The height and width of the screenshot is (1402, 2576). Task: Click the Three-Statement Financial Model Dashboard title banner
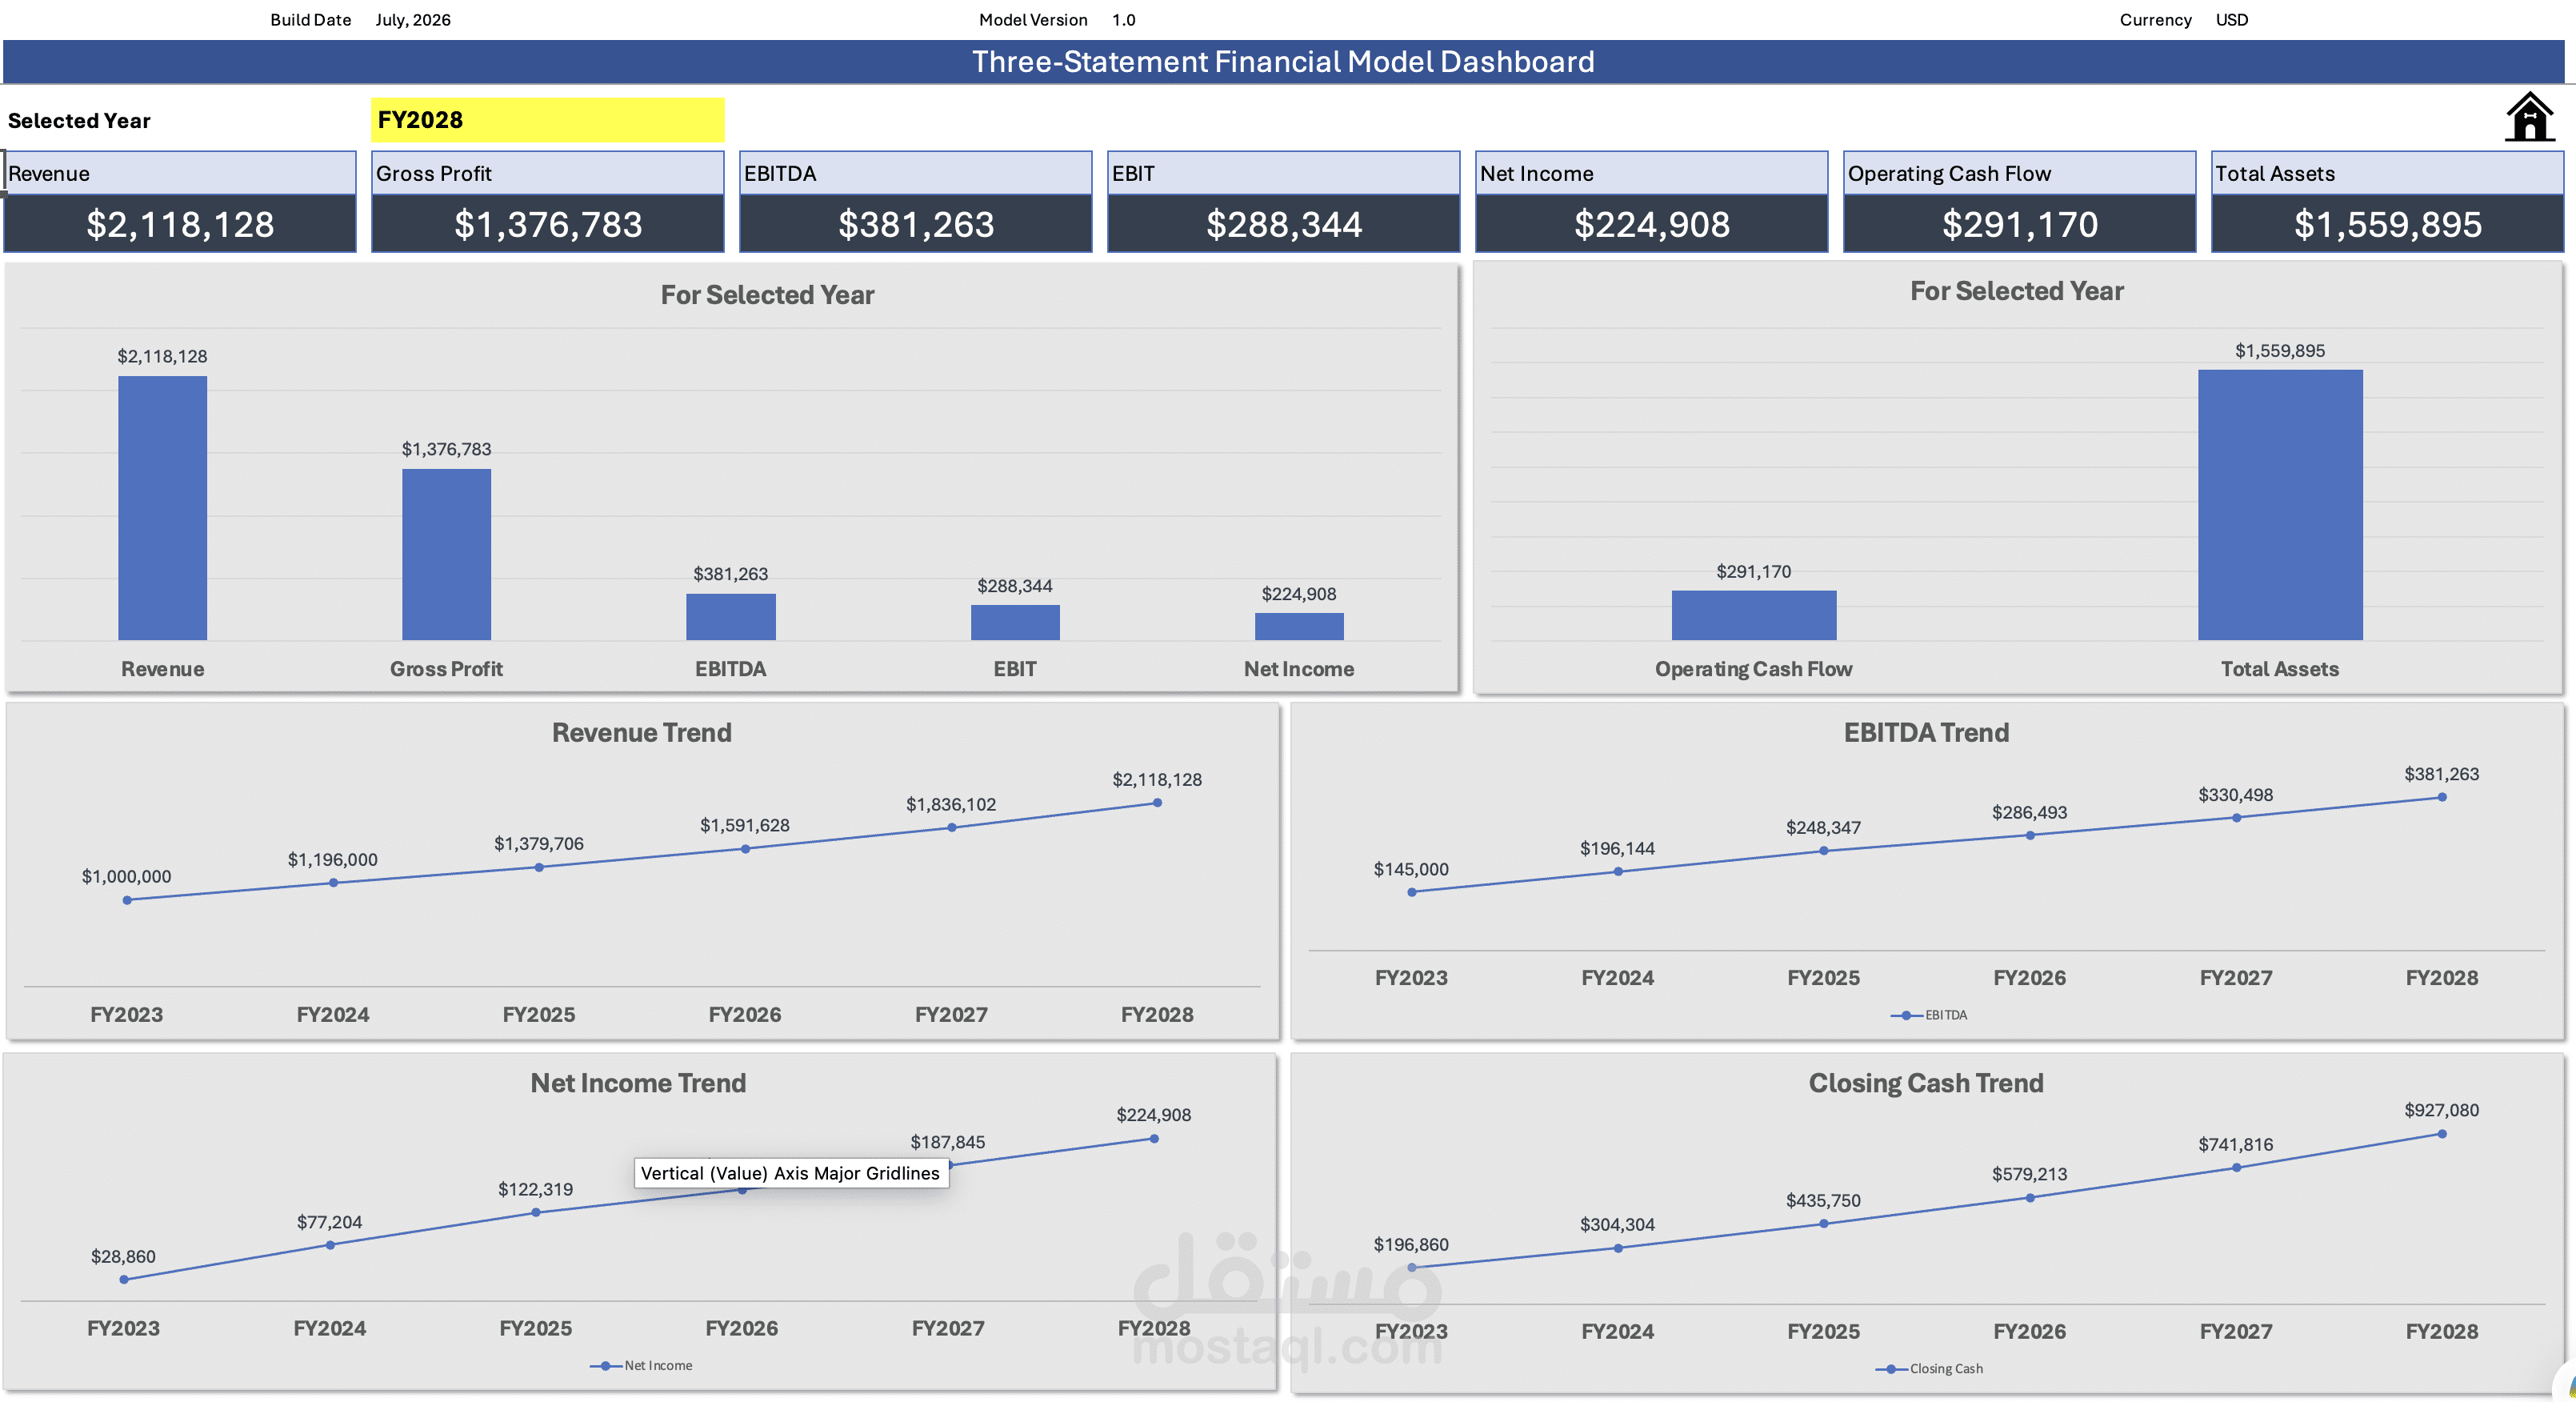click(1284, 62)
